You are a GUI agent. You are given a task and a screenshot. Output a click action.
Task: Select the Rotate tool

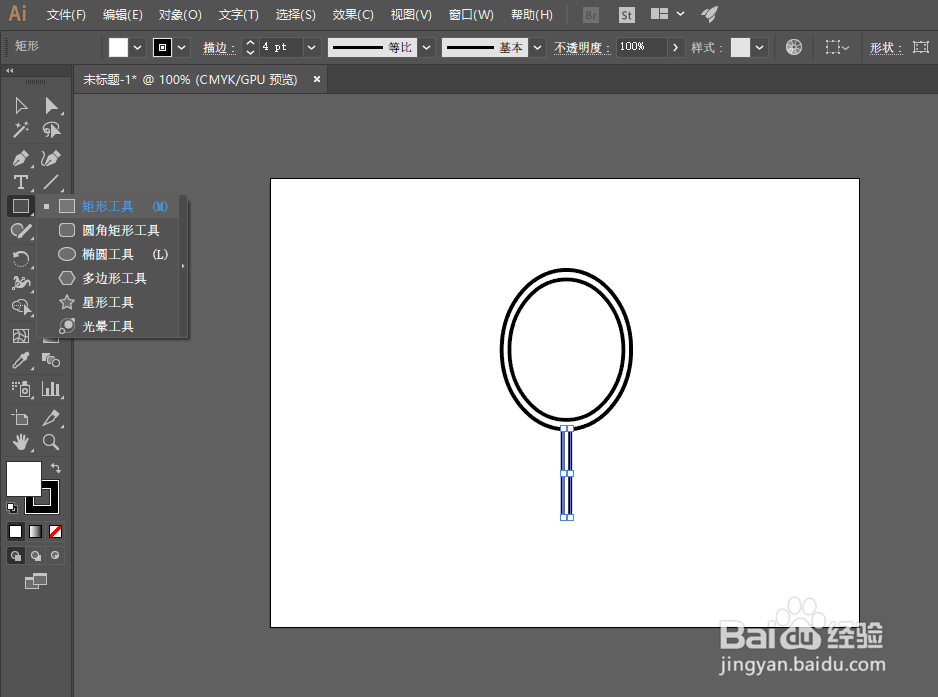(x=21, y=258)
